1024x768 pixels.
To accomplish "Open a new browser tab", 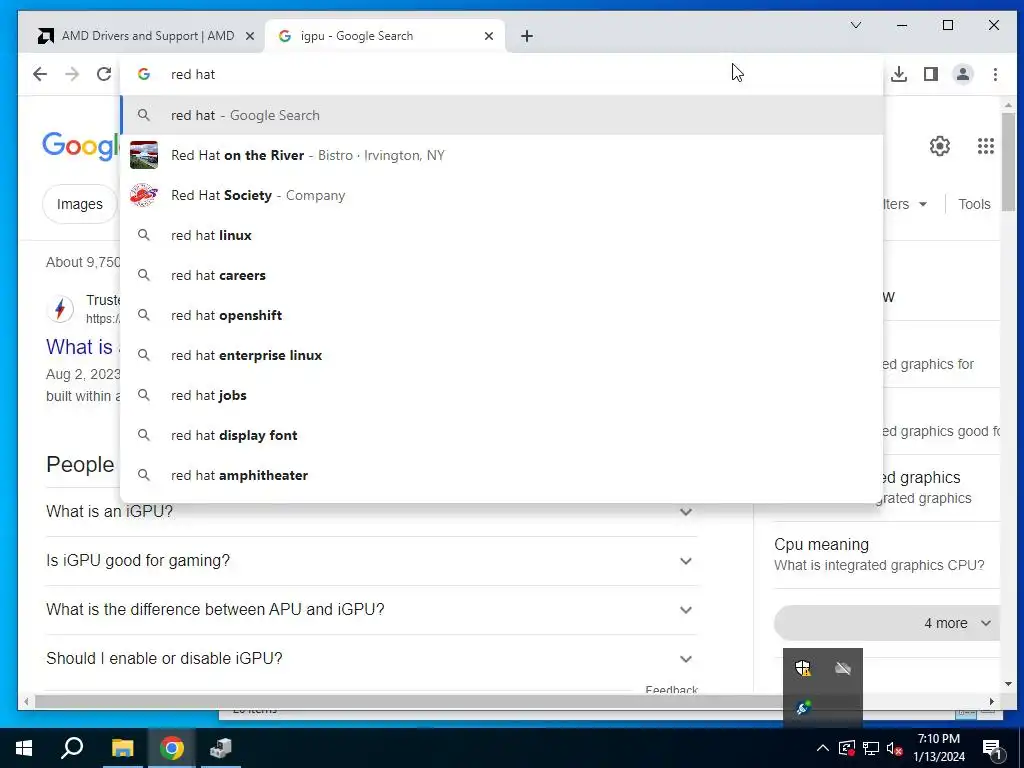I will (526, 36).
